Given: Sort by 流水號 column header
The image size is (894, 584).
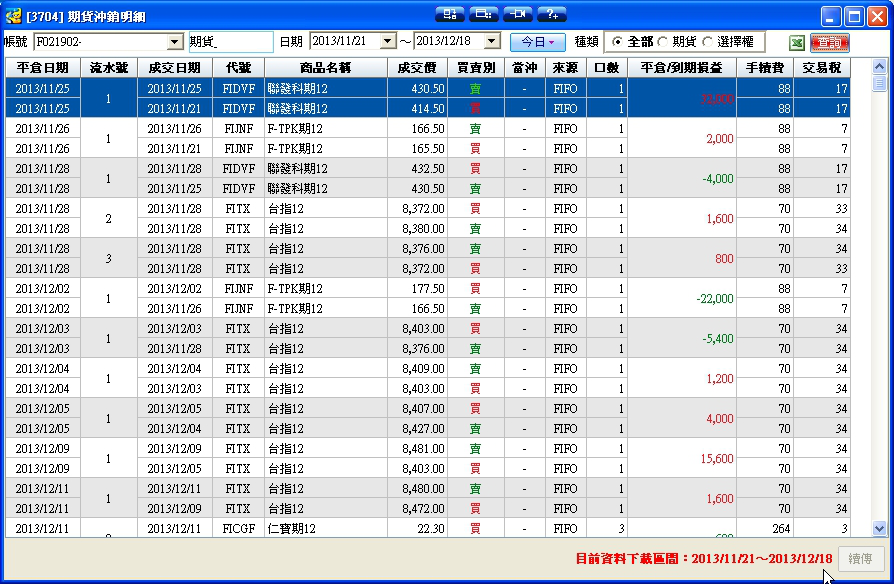Looking at the screenshot, I should pyautogui.click(x=109, y=68).
